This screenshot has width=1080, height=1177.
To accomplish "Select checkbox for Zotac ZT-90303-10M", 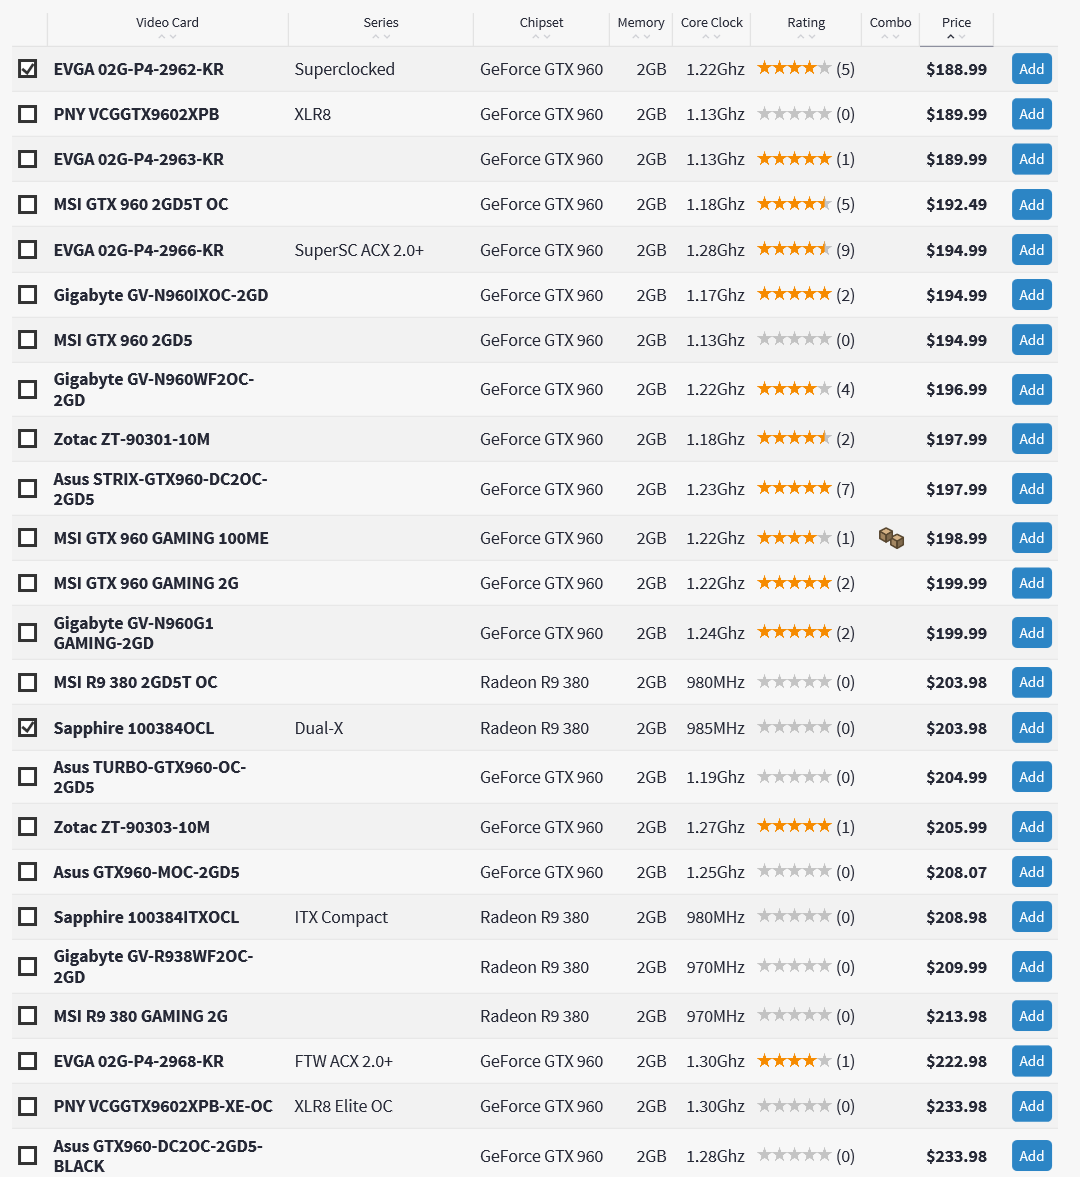I will coord(28,827).
